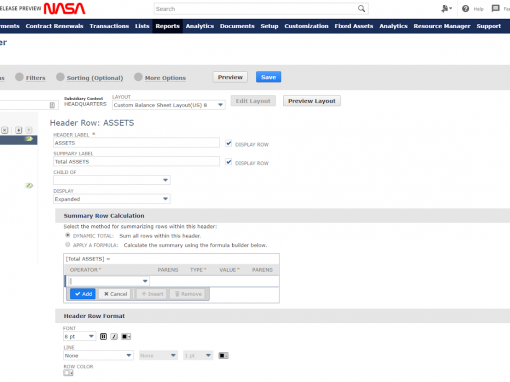Open the Support menu
The width and height of the screenshot is (510, 382).
[x=489, y=26]
